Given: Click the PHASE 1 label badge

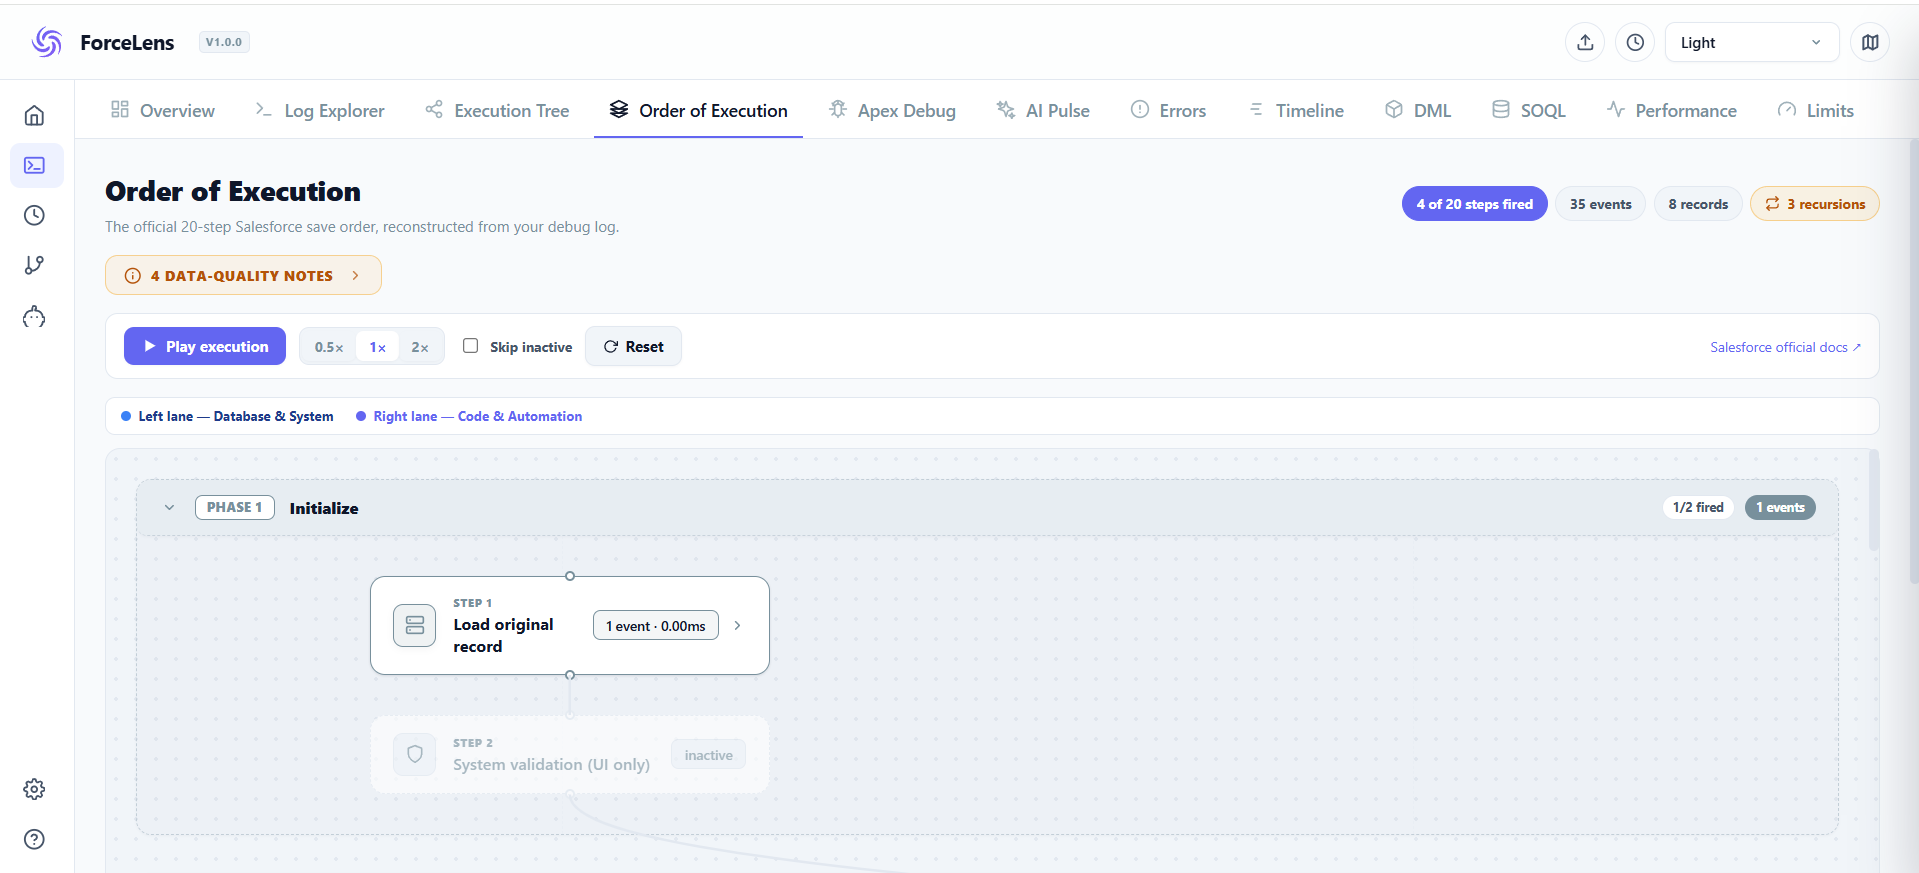Looking at the screenshot, I should (x=235, y=507).
